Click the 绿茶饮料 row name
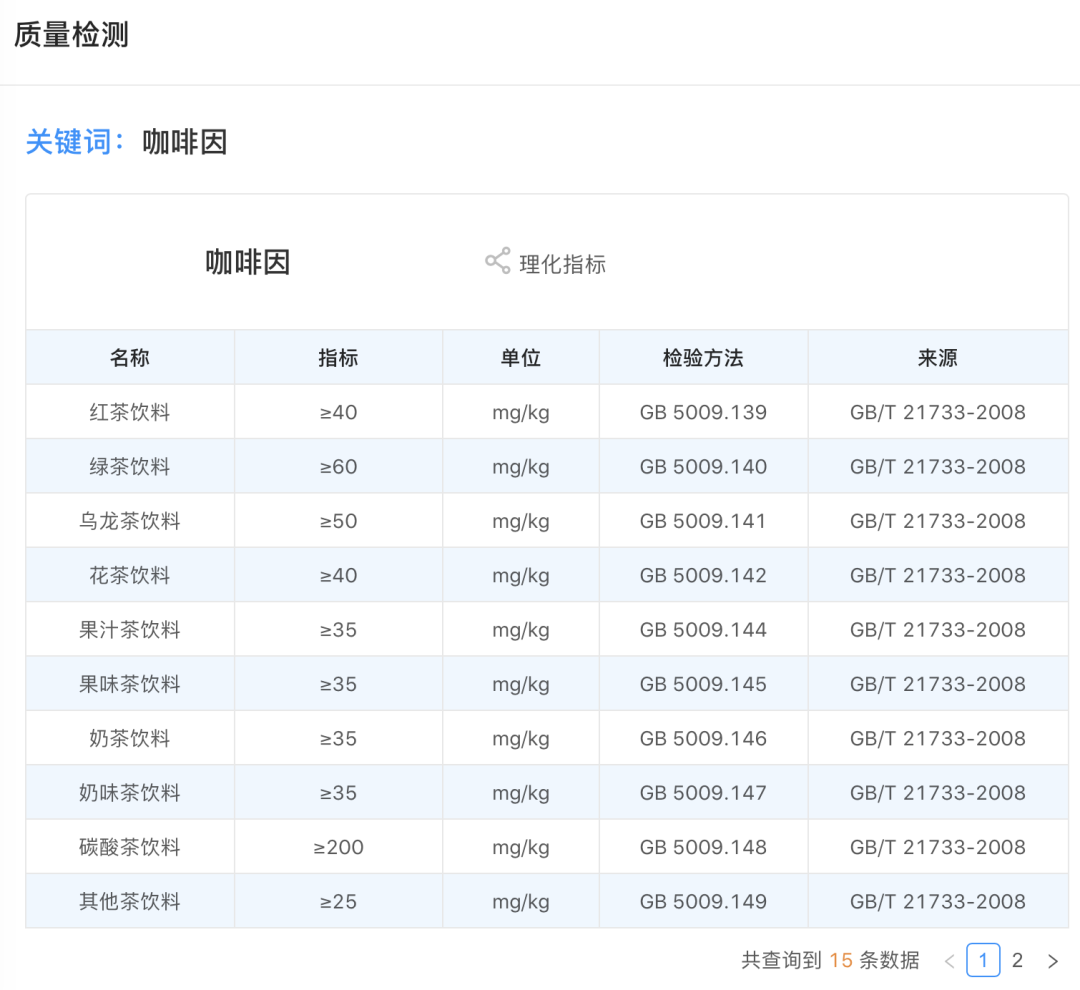Screen dimensions: 1080x990 (129, 466)
